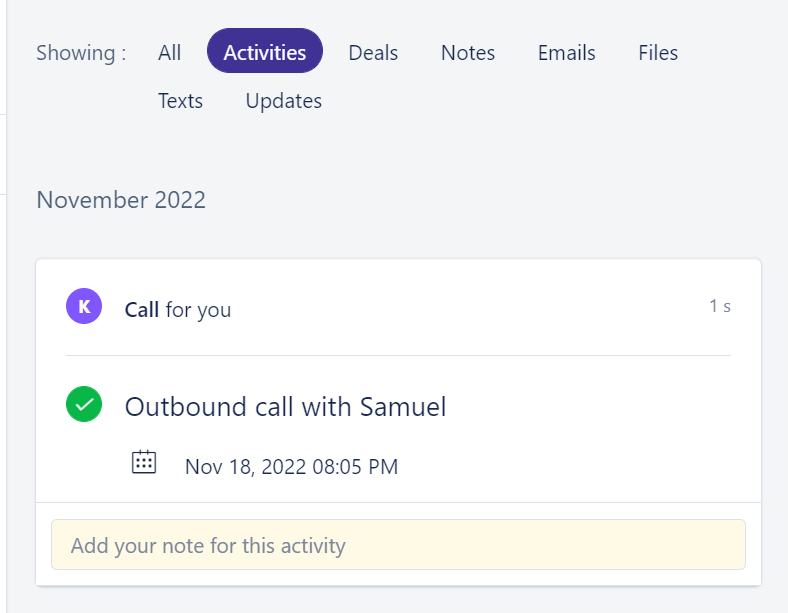Filter timeline by Emails
The image size is (788, 613).
(567, 53)
